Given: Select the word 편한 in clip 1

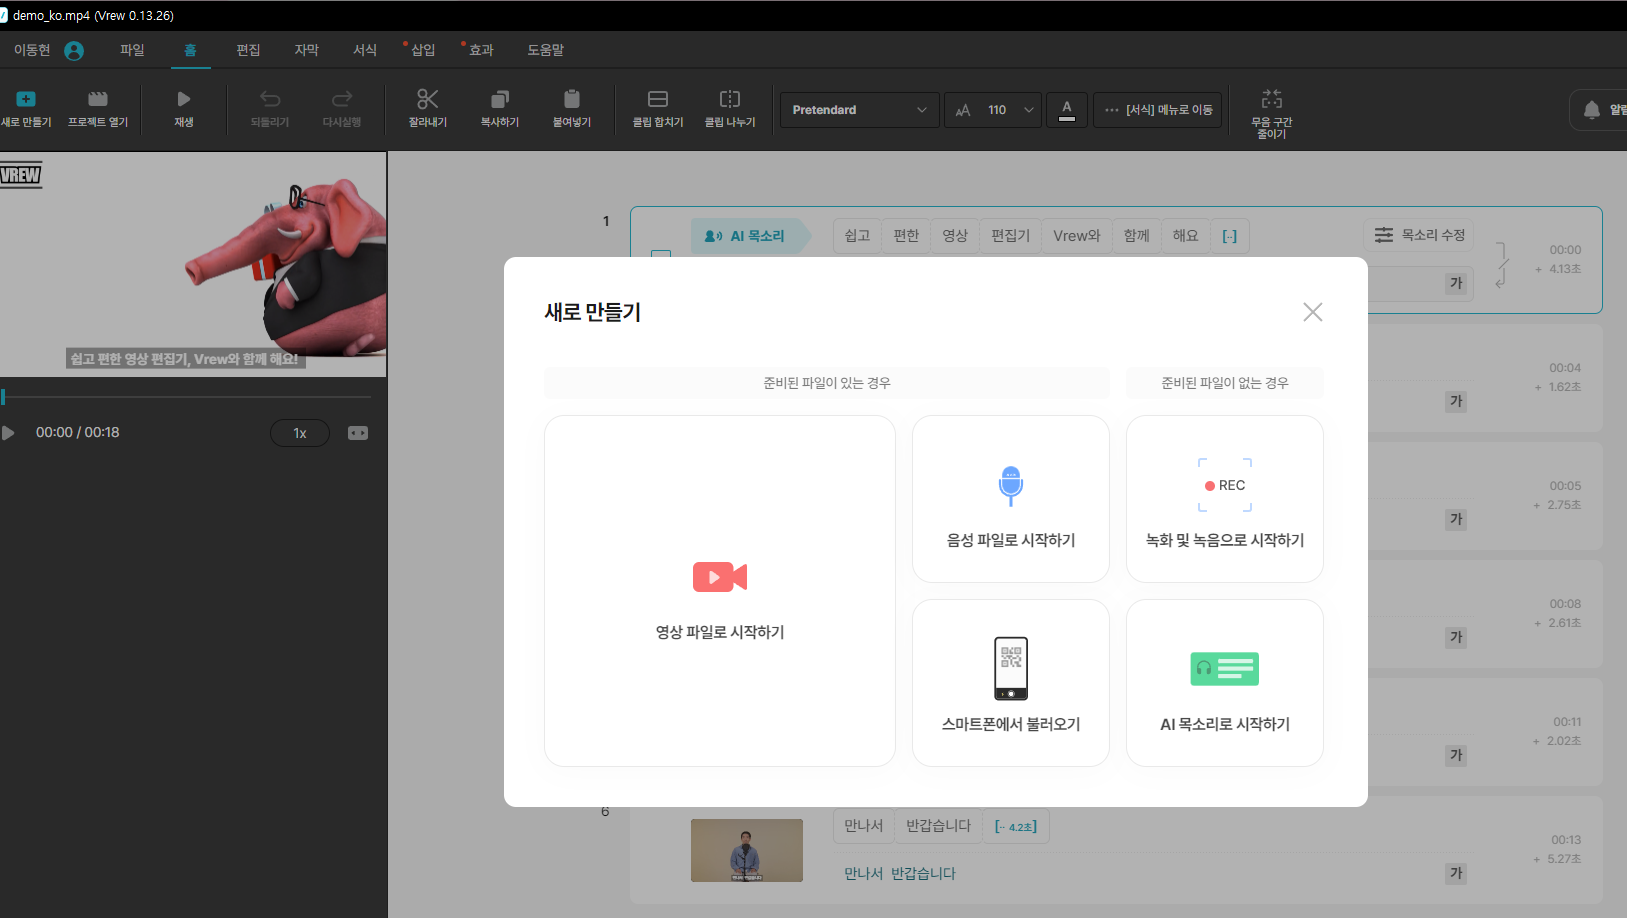Looking at the screenshot, I should [x=906, y=236].
